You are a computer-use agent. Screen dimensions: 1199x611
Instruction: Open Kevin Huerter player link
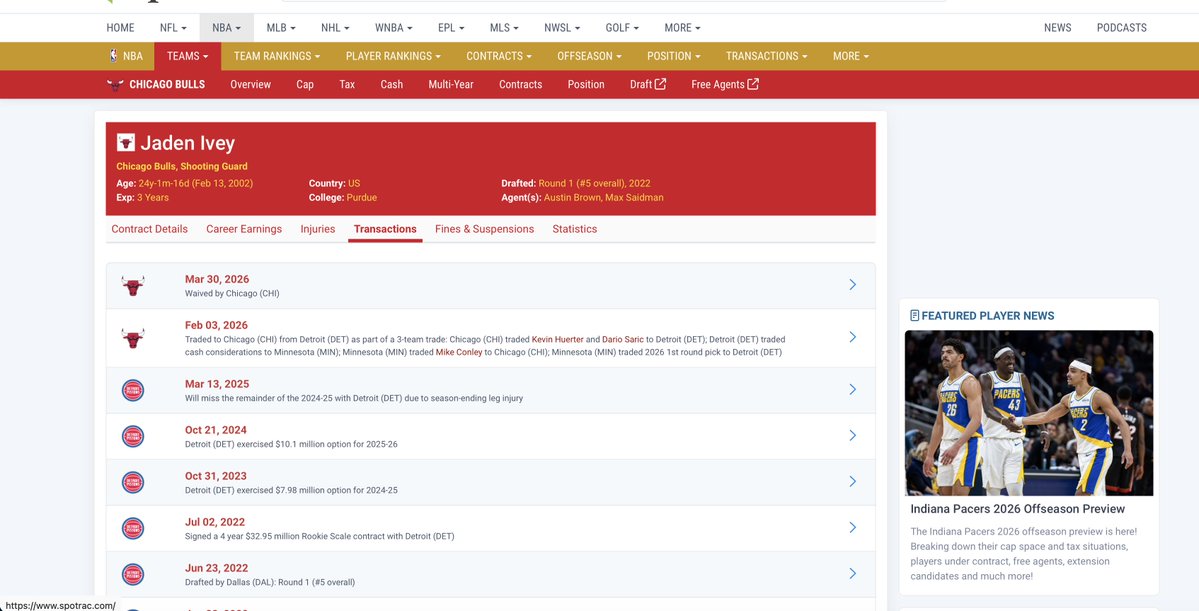[557, 340]
